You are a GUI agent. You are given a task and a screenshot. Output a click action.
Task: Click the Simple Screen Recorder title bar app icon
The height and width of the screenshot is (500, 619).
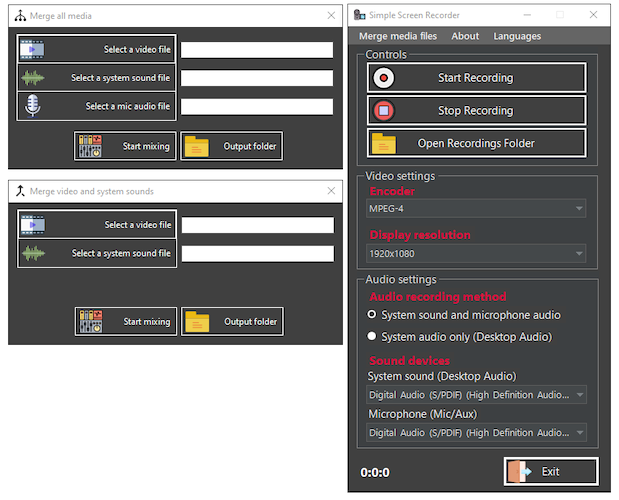click(x=360, y=15)
